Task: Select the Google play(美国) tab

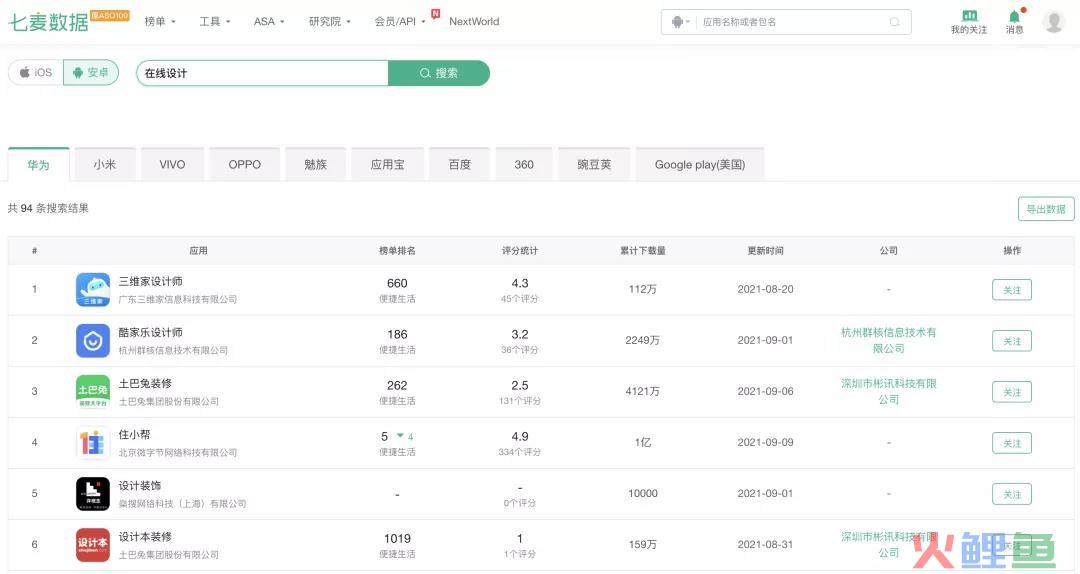Action: [x=700, y=165]
